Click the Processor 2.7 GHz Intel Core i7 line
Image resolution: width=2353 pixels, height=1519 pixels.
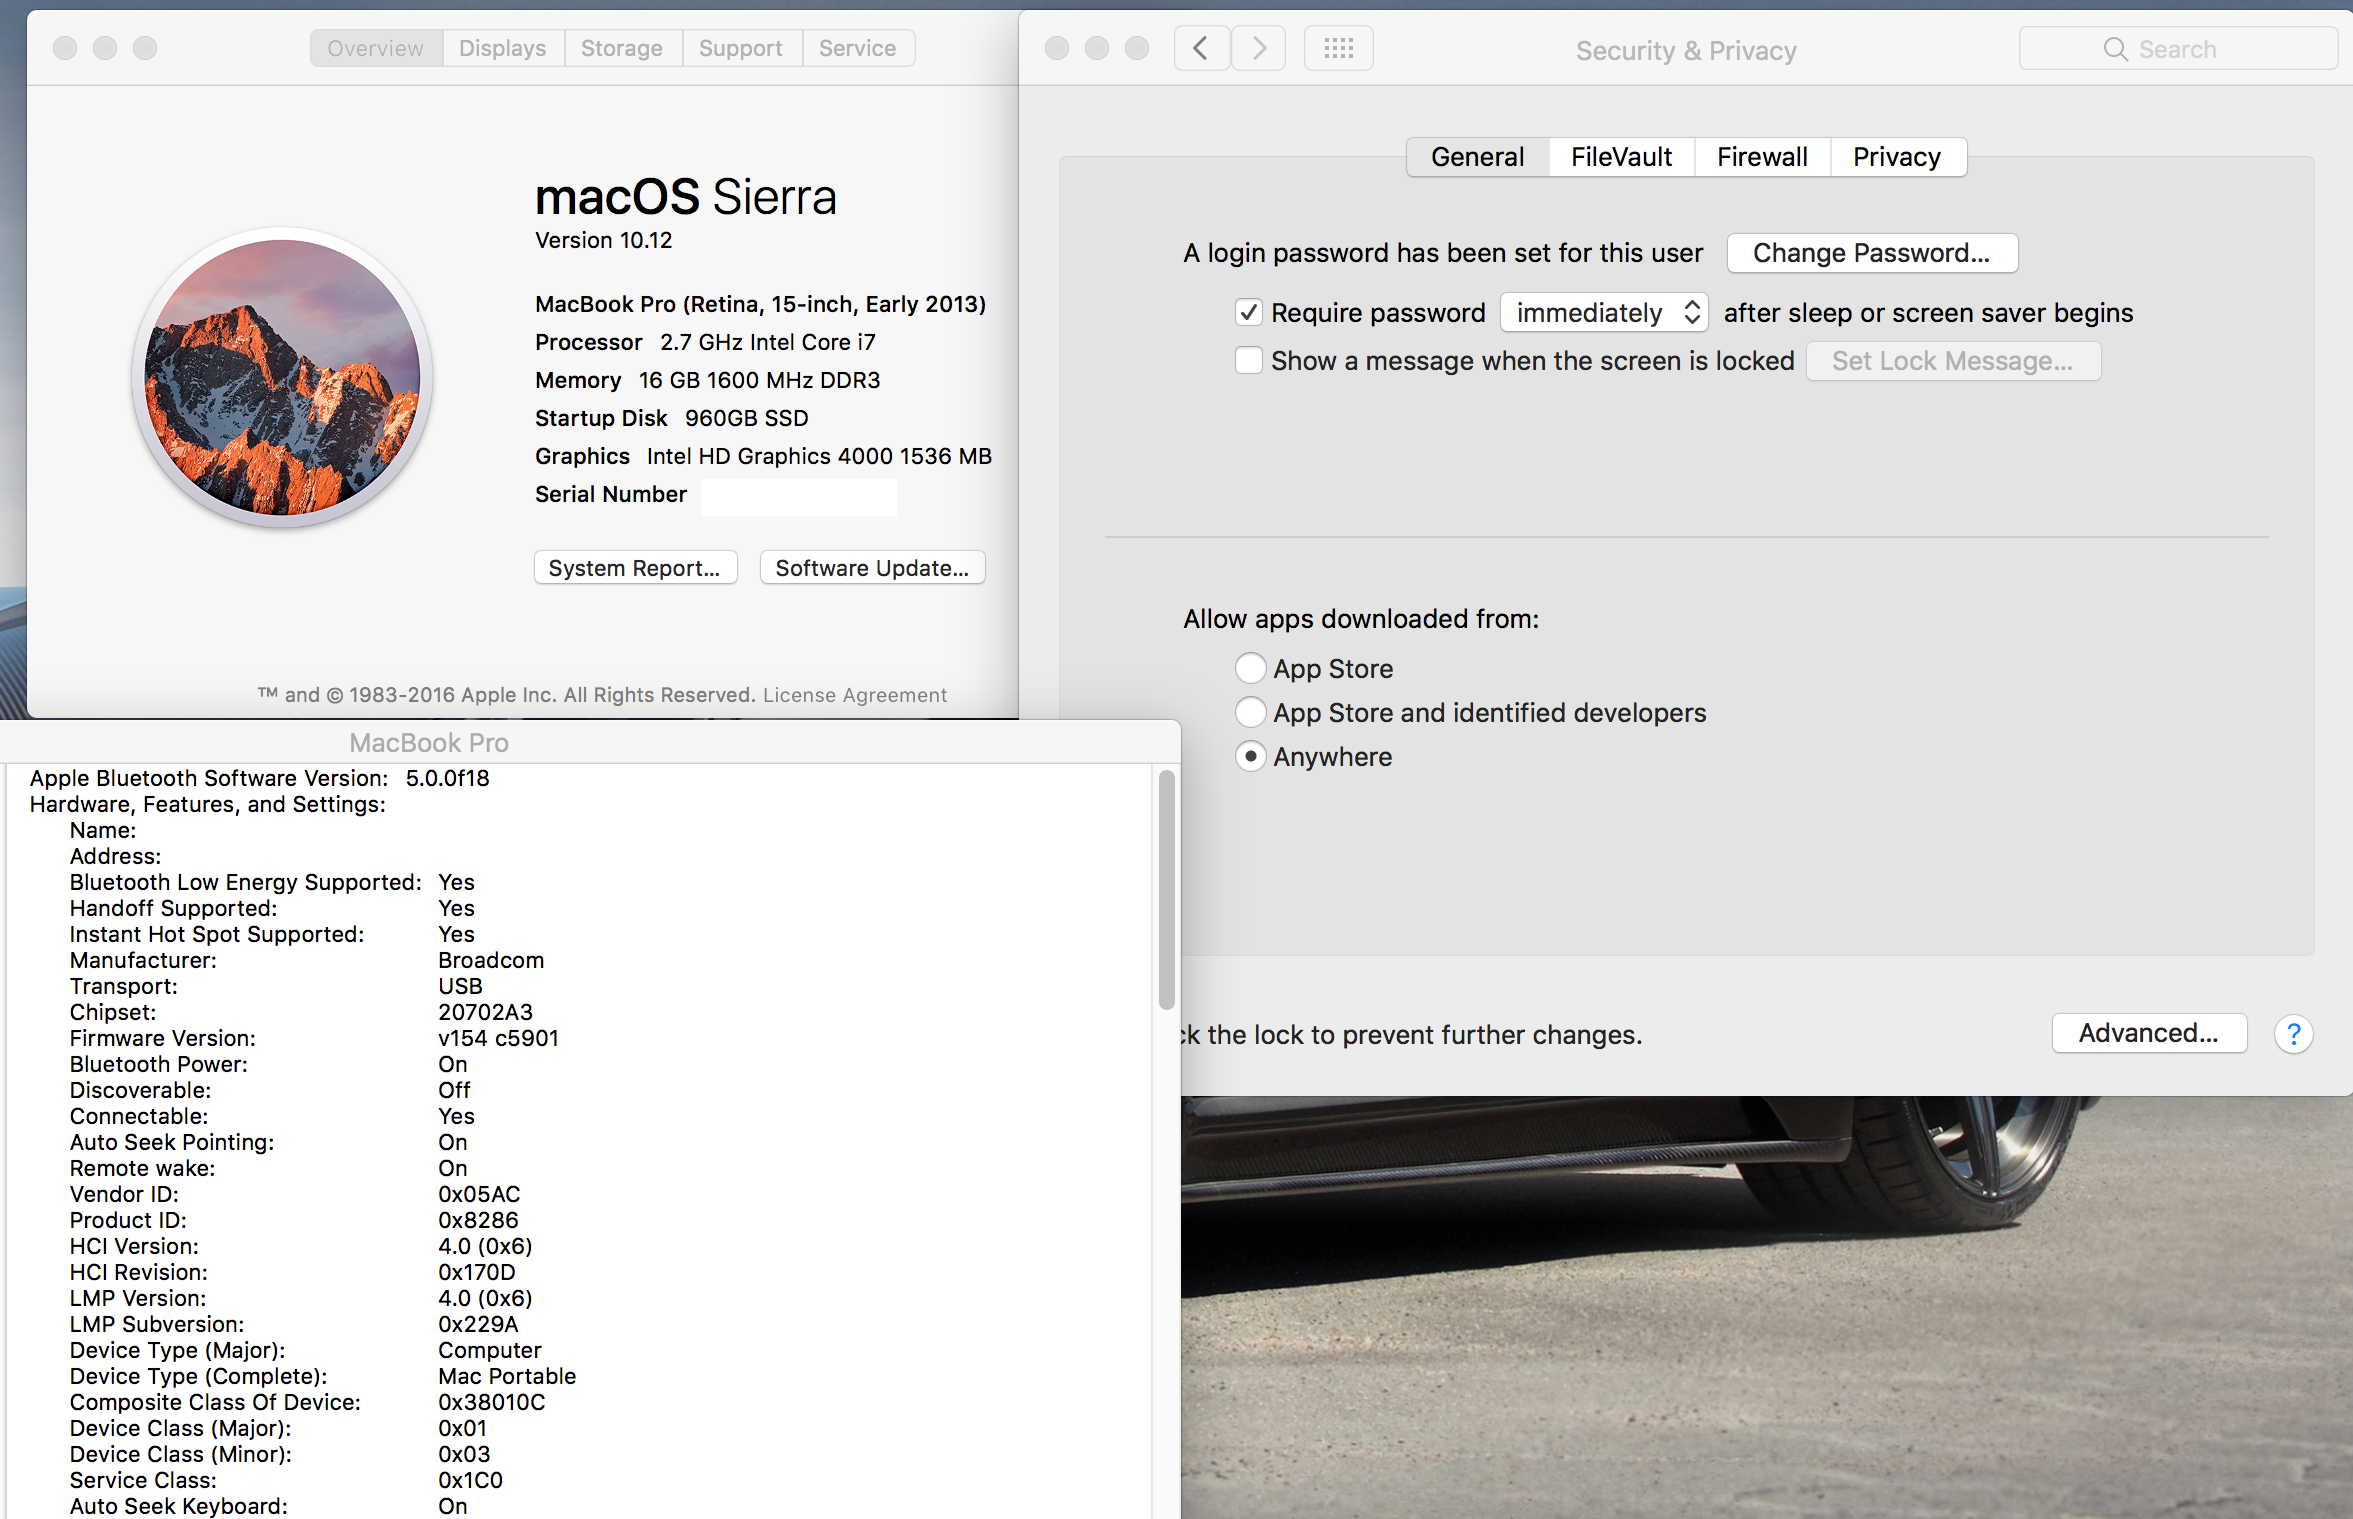tap(705, 342)
